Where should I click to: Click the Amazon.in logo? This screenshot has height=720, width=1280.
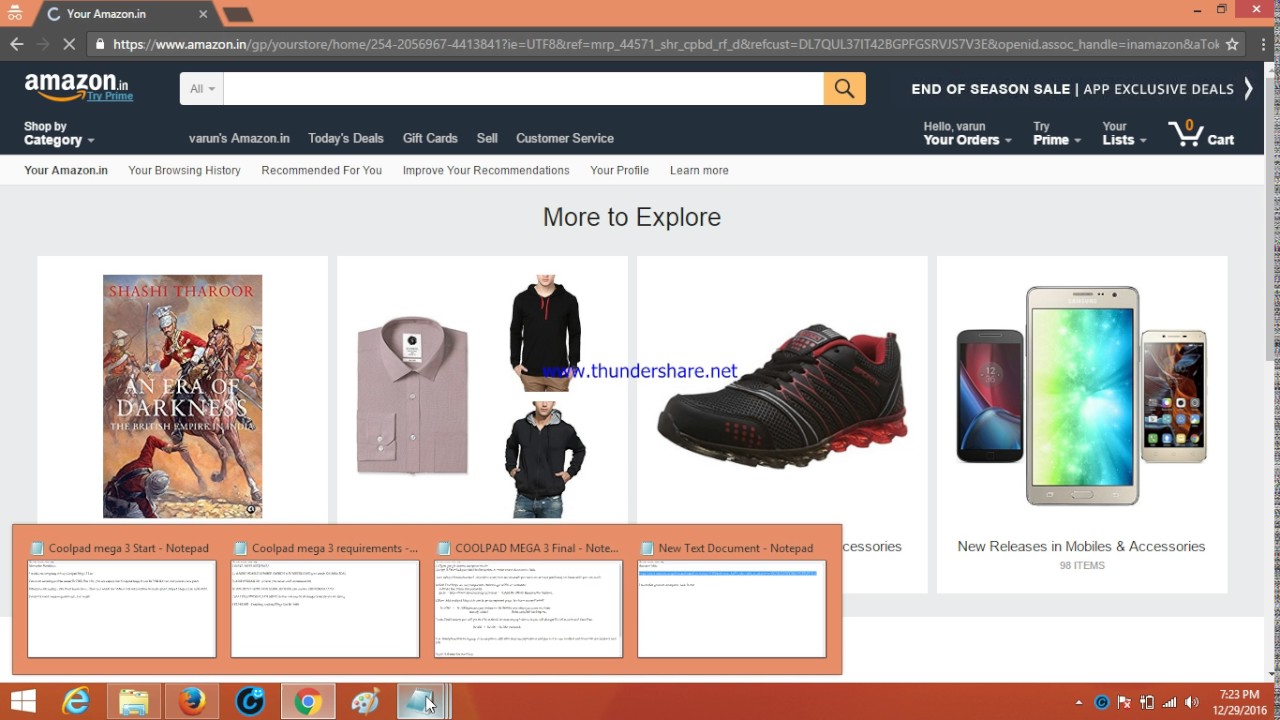coord(77,86)
